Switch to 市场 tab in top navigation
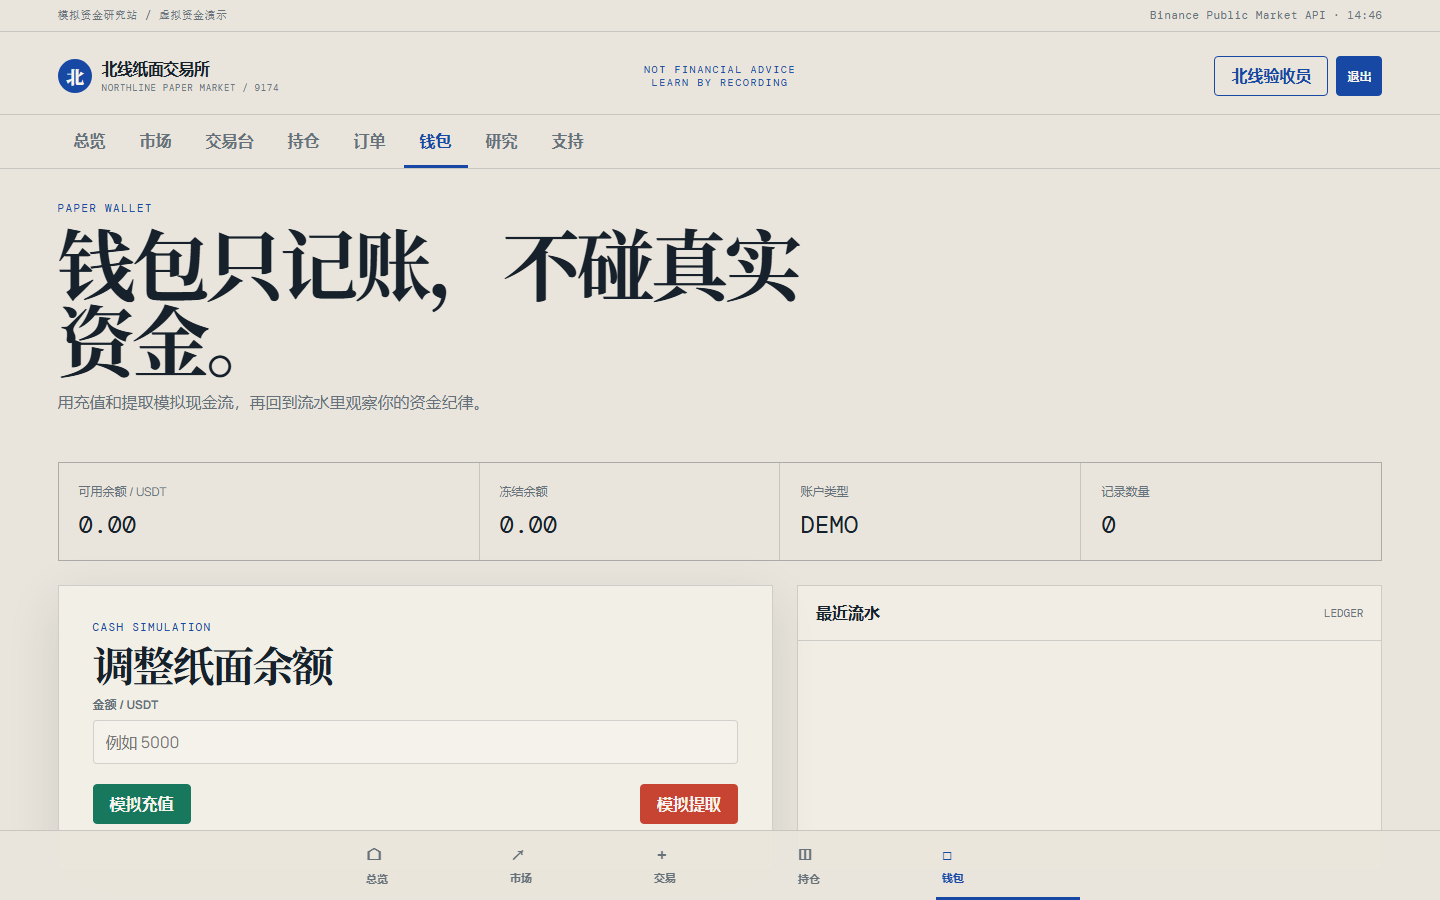 pyautogui.click(x=155, y=141)
